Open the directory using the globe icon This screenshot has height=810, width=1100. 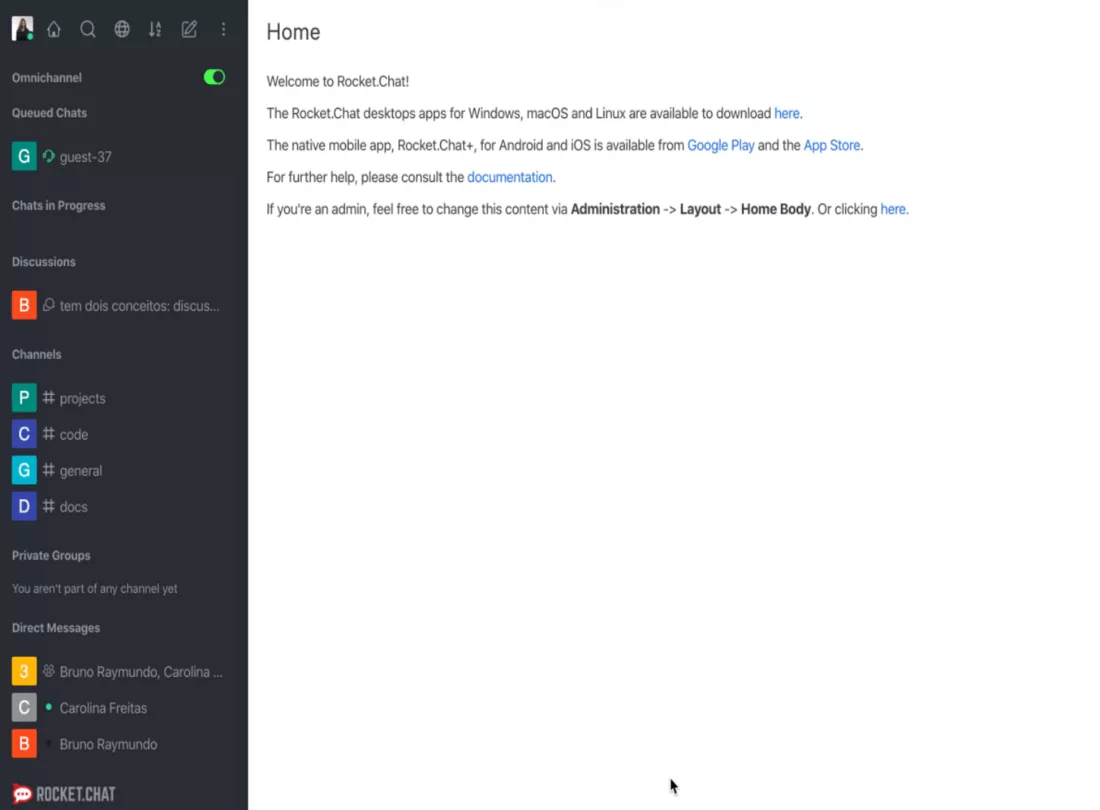[121, 29]
